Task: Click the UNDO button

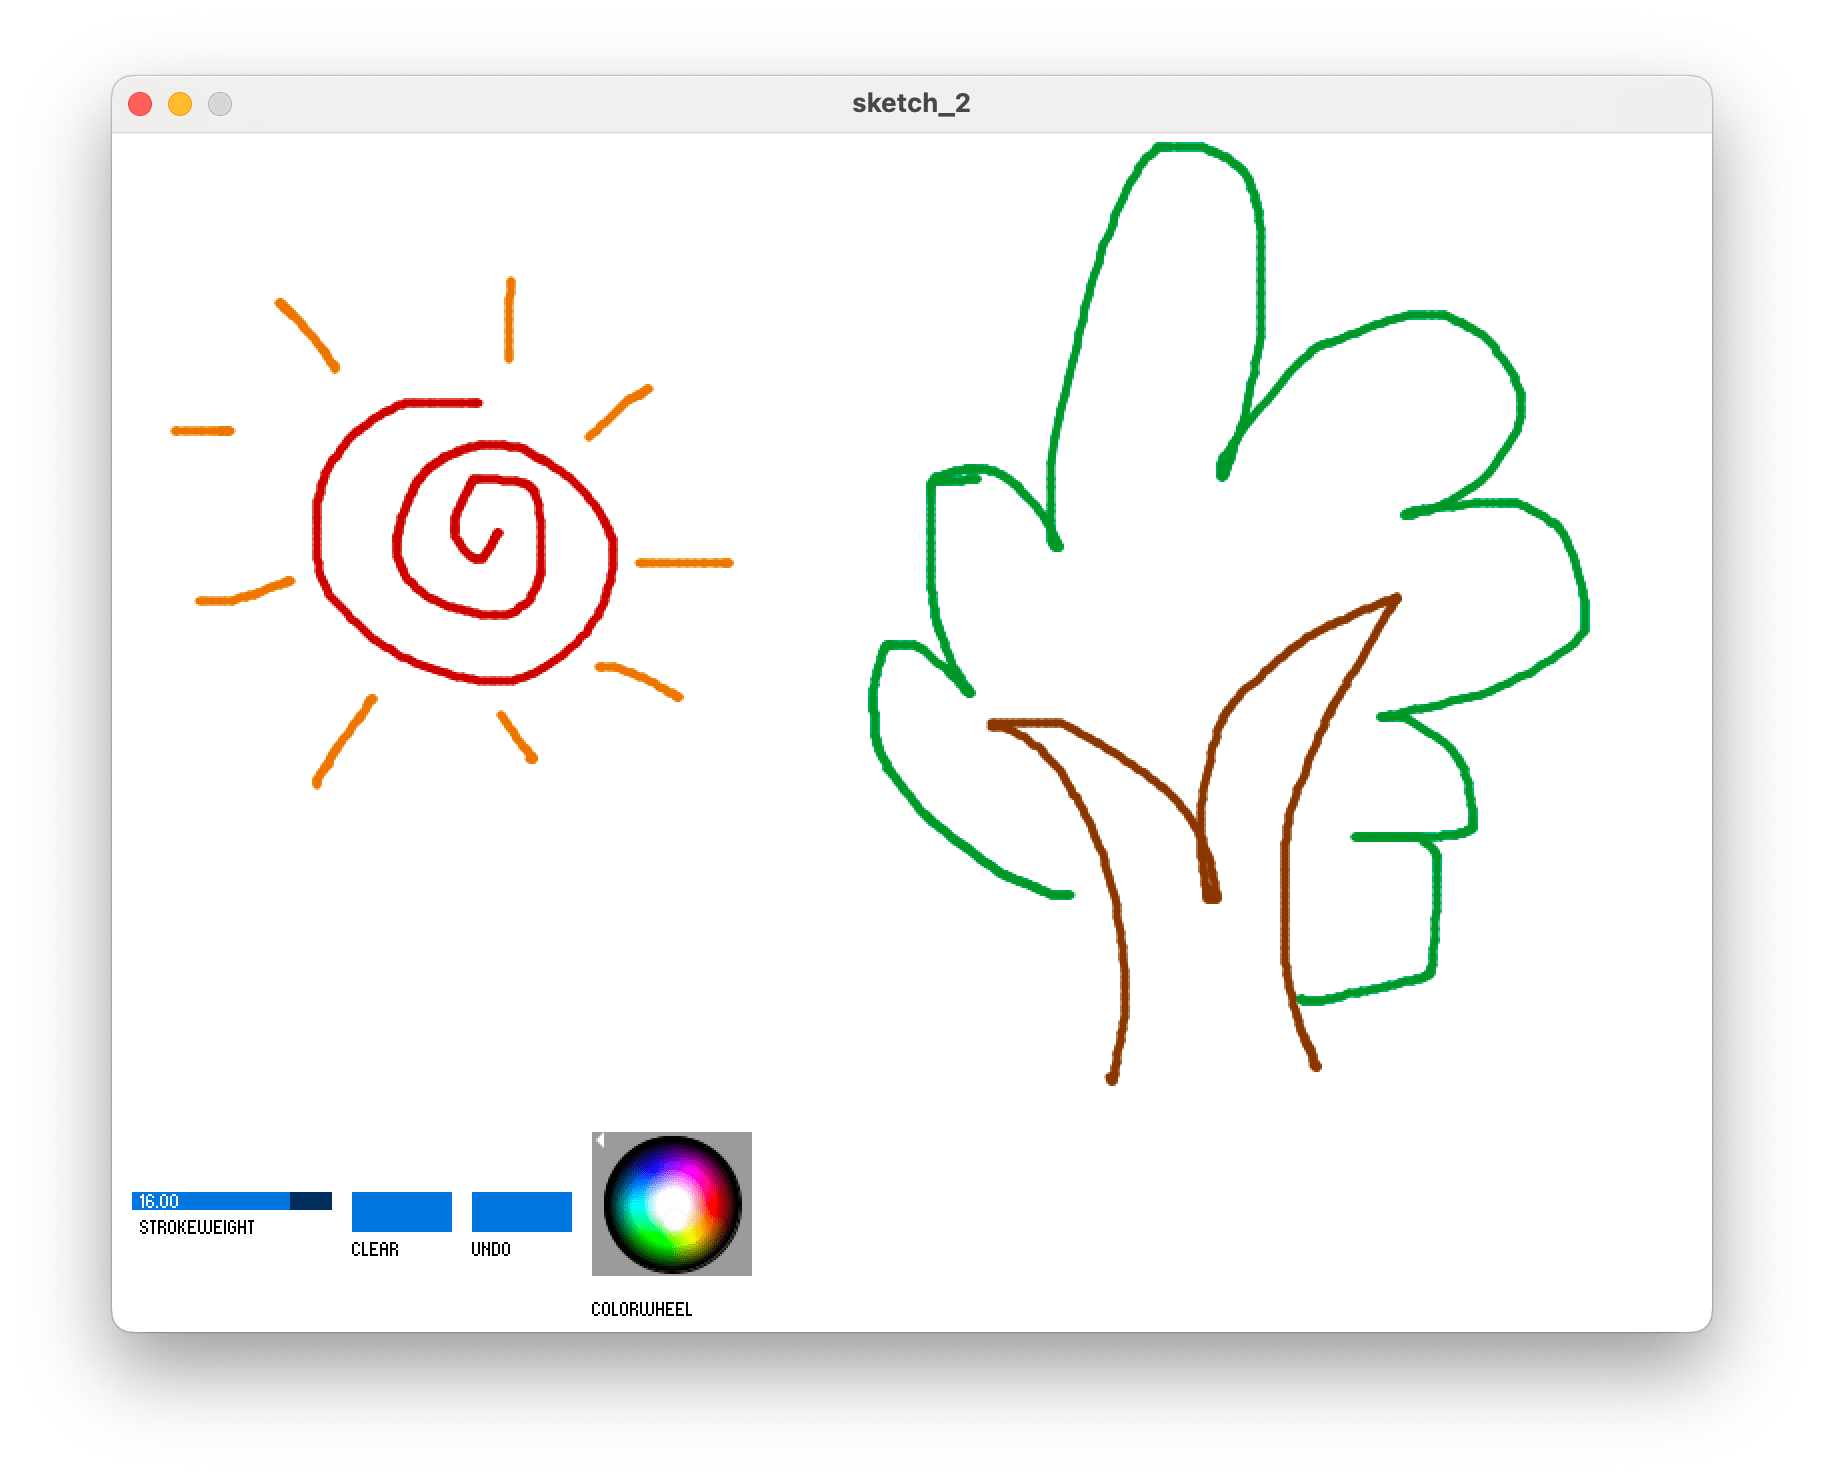Action: pyautogui.click(x=521, y=1213)
